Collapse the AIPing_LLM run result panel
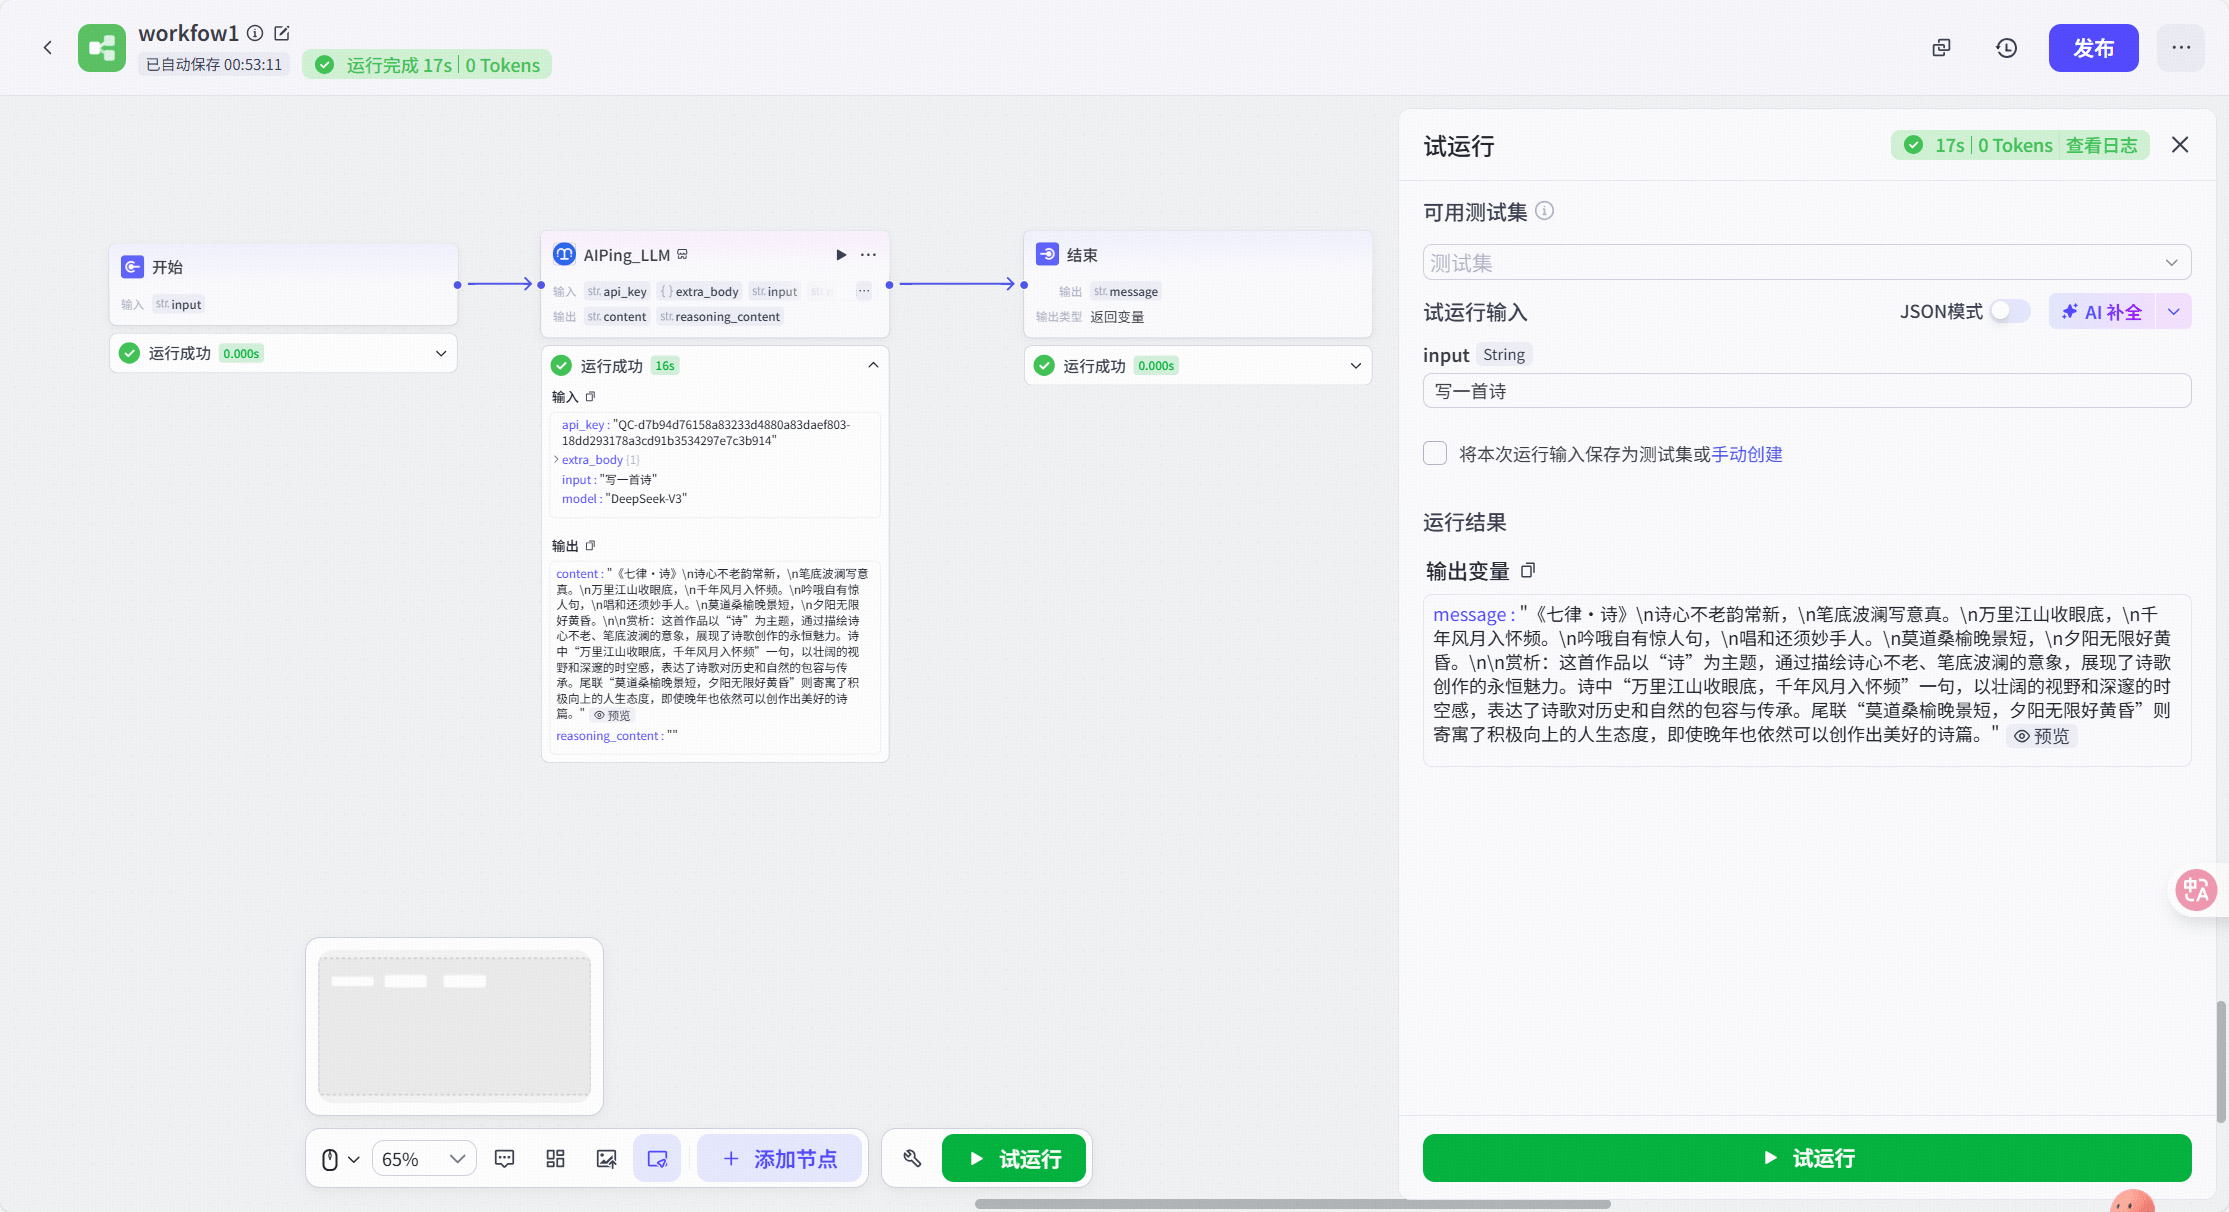 click(871, 365)
